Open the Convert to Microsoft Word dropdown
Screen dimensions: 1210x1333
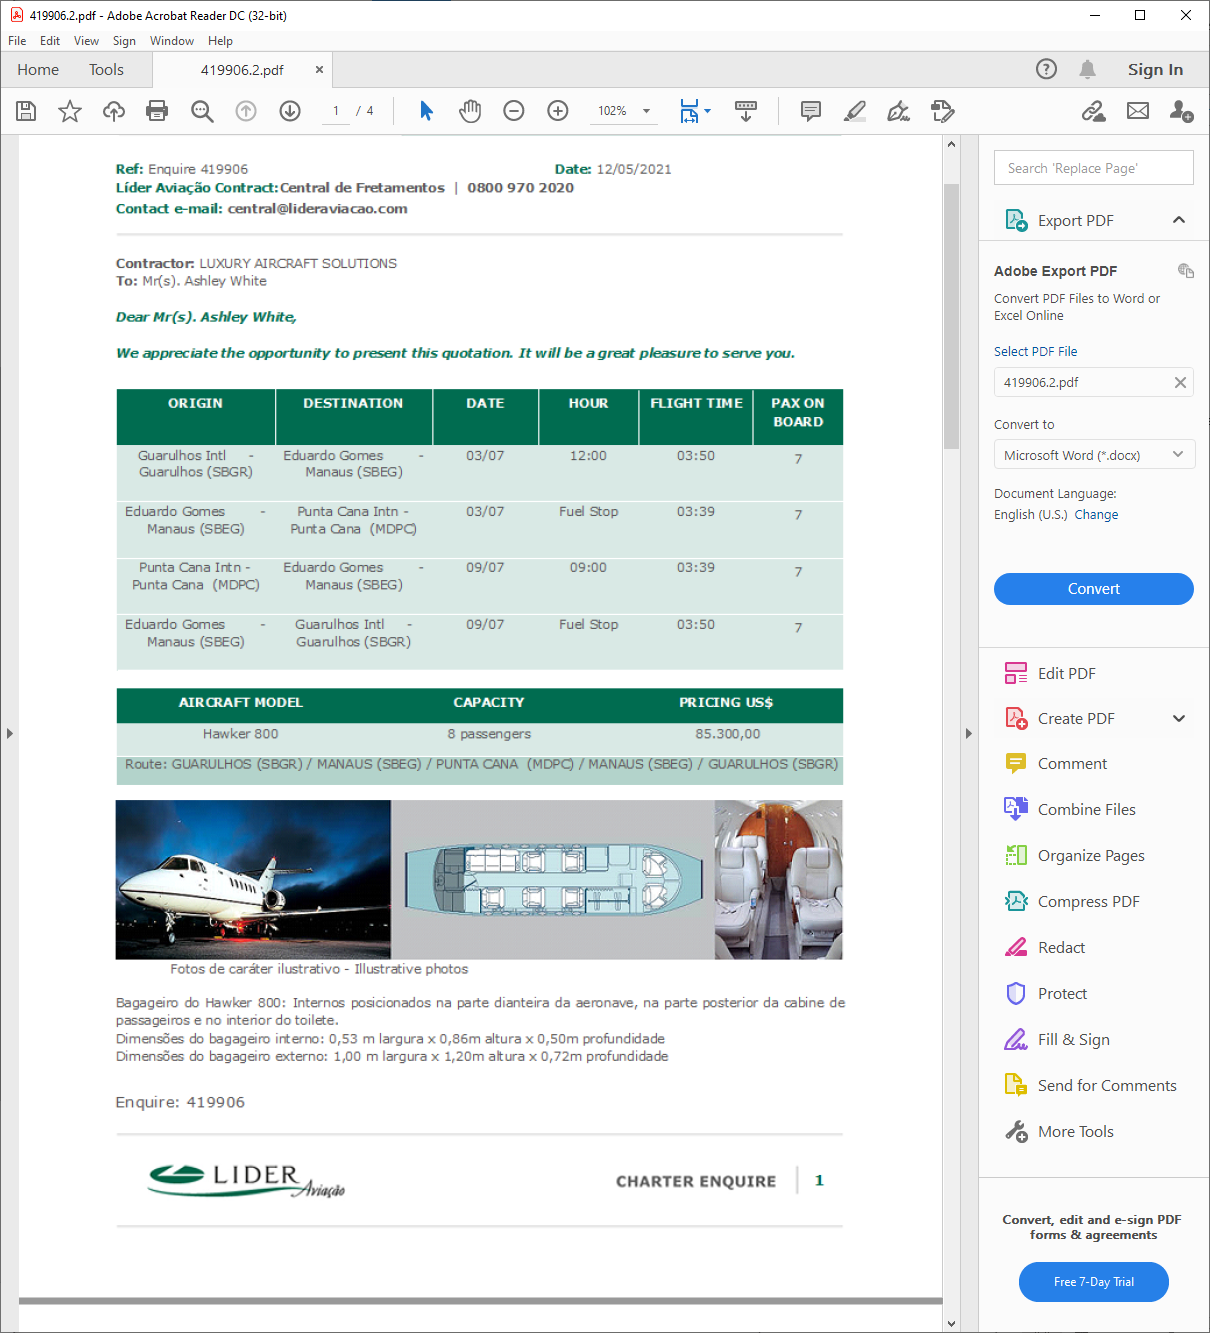click(x=1094, y=455)
